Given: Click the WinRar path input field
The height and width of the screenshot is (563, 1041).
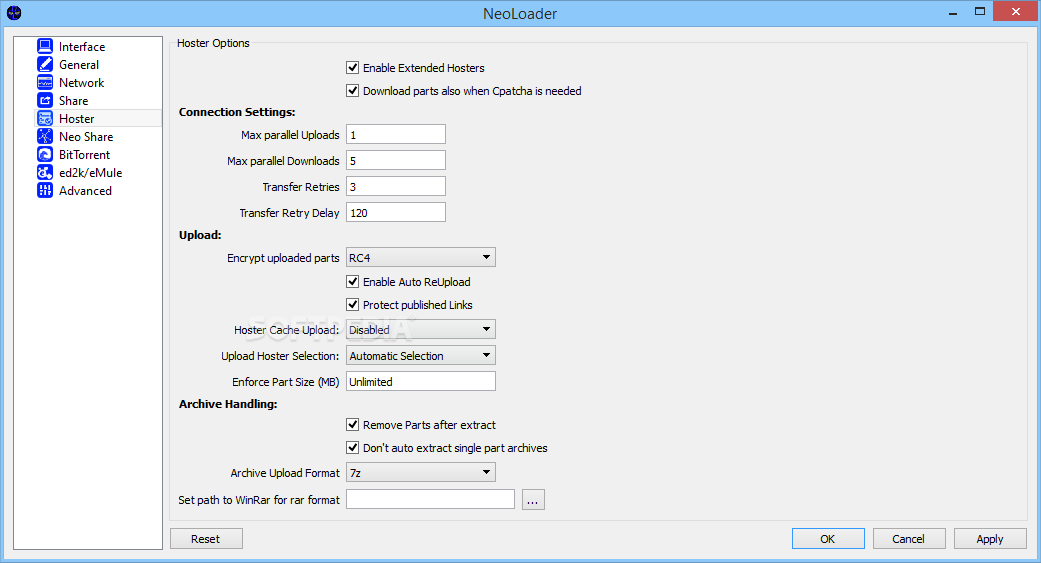Looking at the screenshot, I should tap(430, 499).
